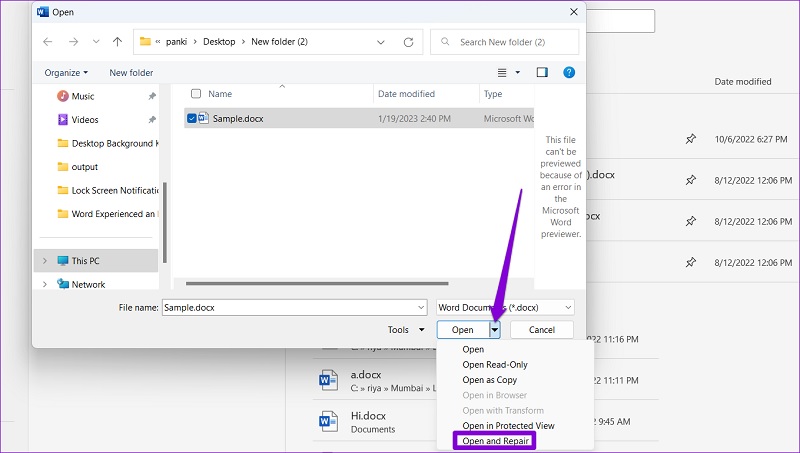Image resolution: width=800 pixels, height=453 pixels.
Task: Expand the This PC tree node
Action: [x=44, y=261]
